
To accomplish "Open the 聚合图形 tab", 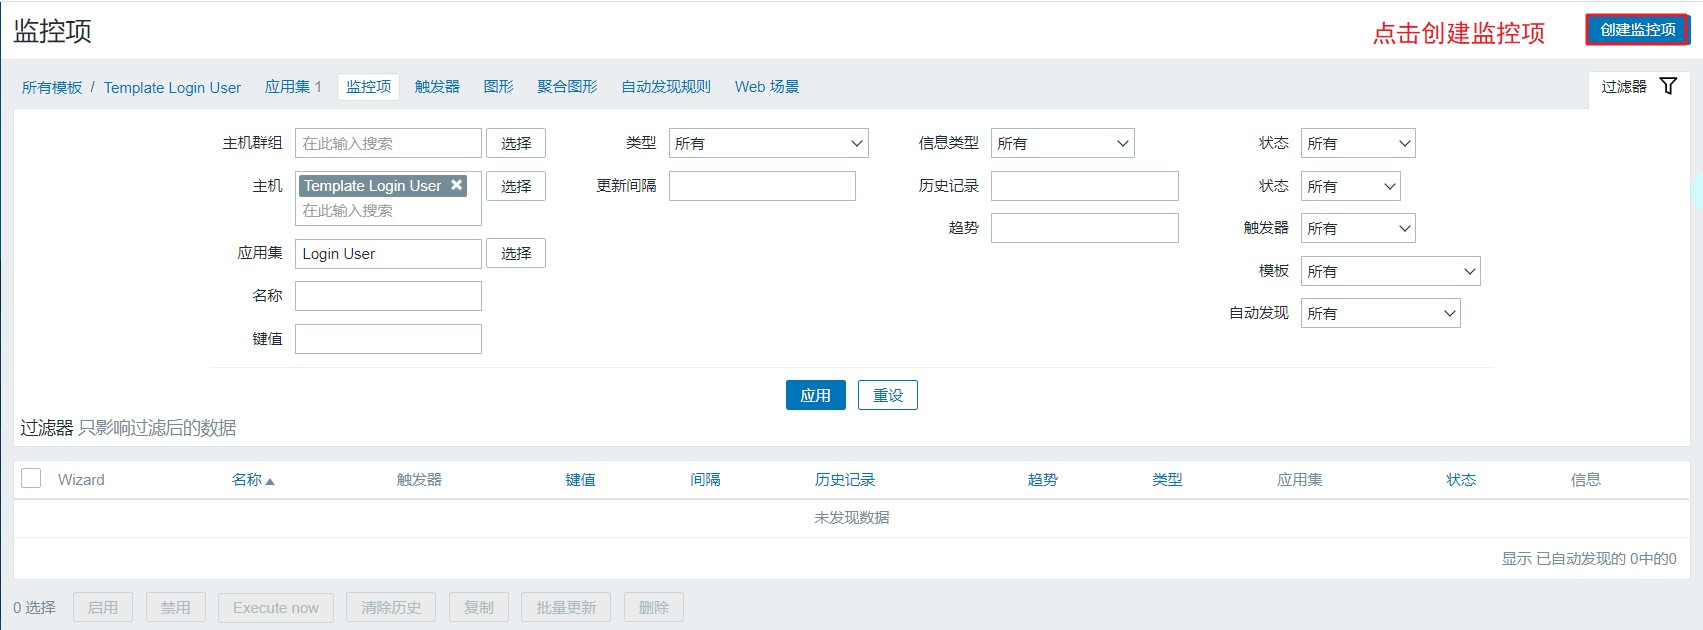I will pos(567,87).
